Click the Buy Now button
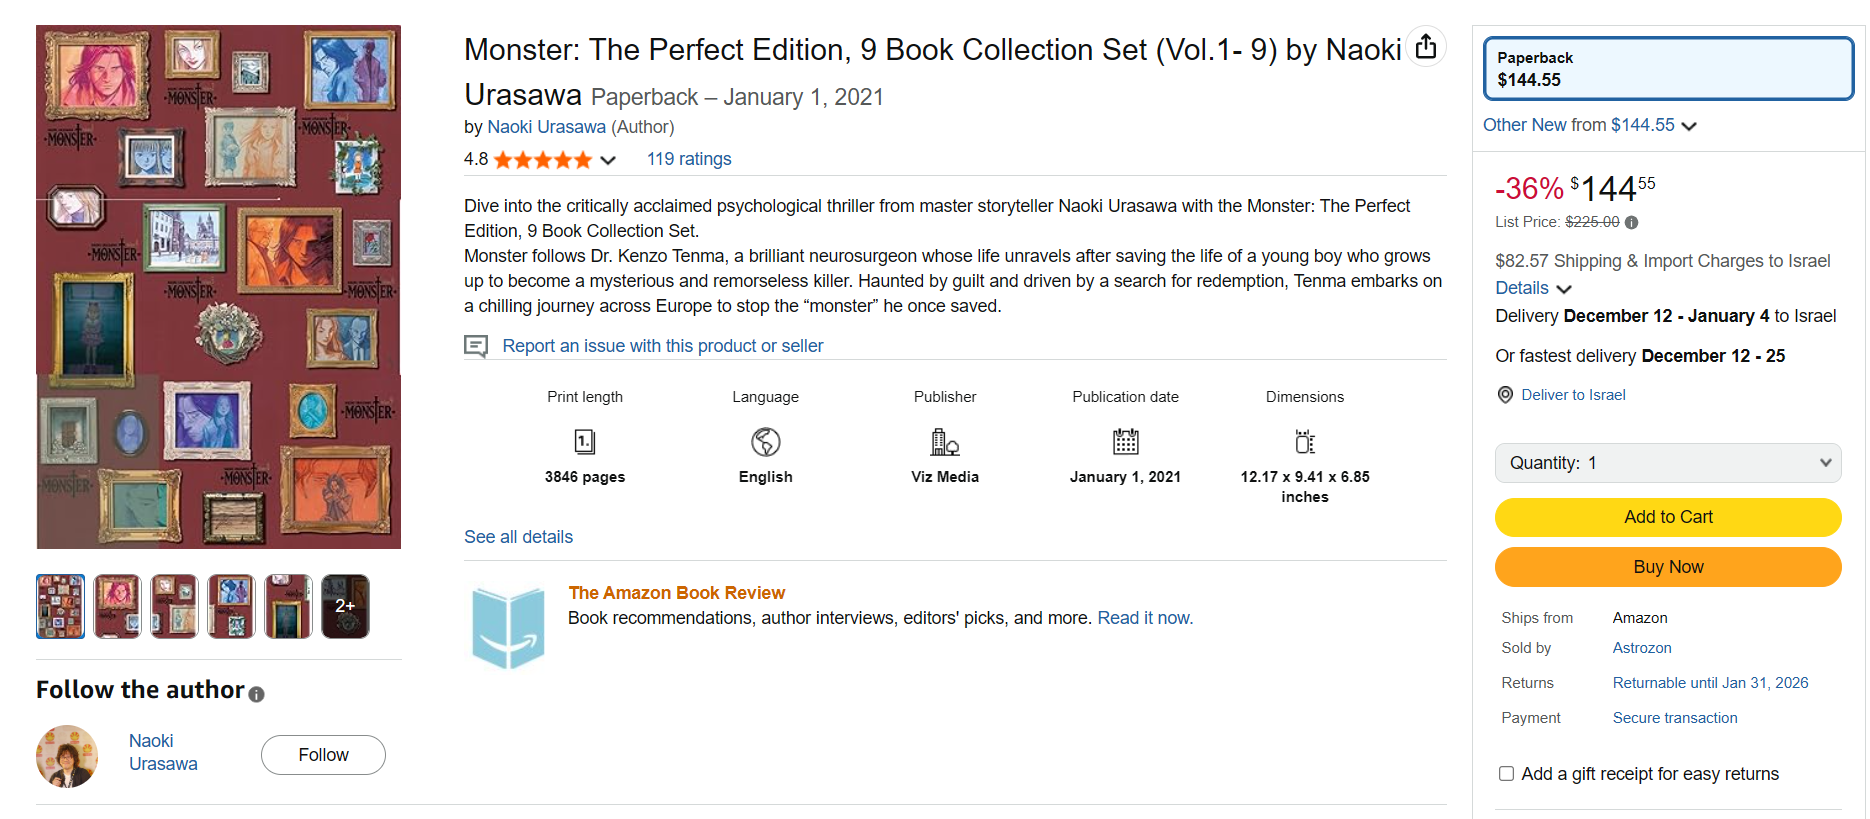This screenshot has height=819, width=1870. coord(1668,567)
